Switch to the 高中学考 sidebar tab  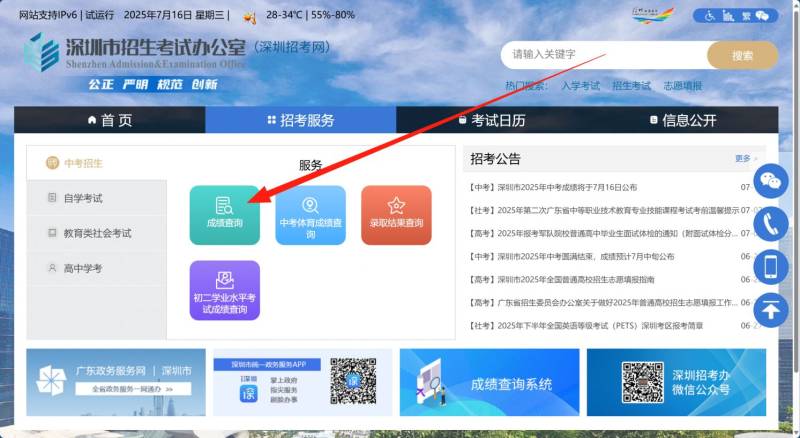tap(83, 268)
